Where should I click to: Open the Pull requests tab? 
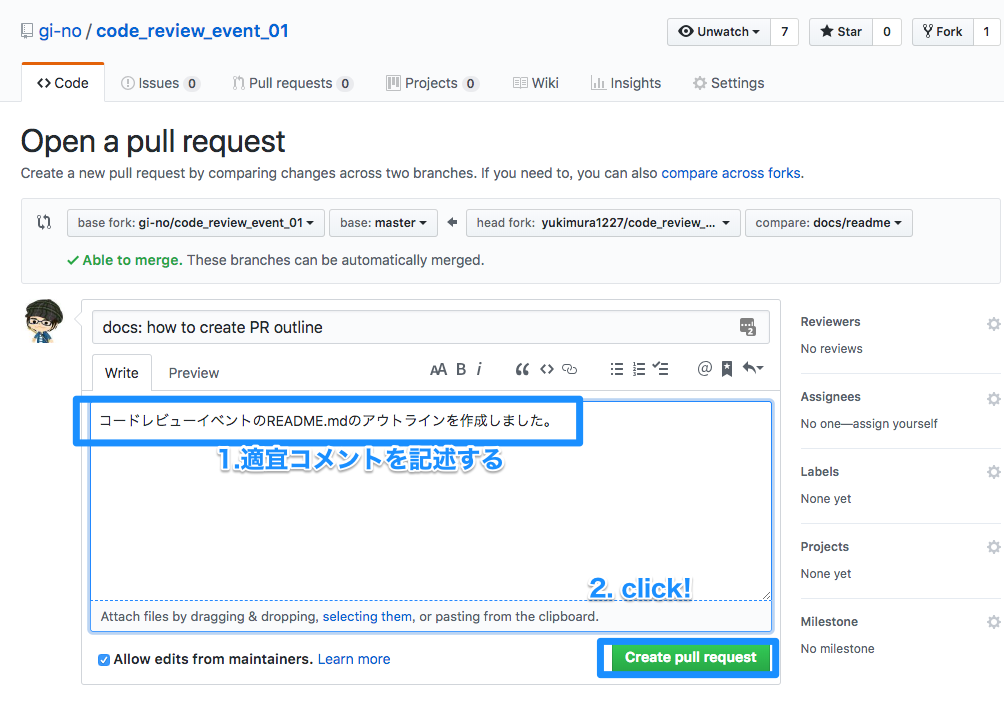[x=293, y=83]
